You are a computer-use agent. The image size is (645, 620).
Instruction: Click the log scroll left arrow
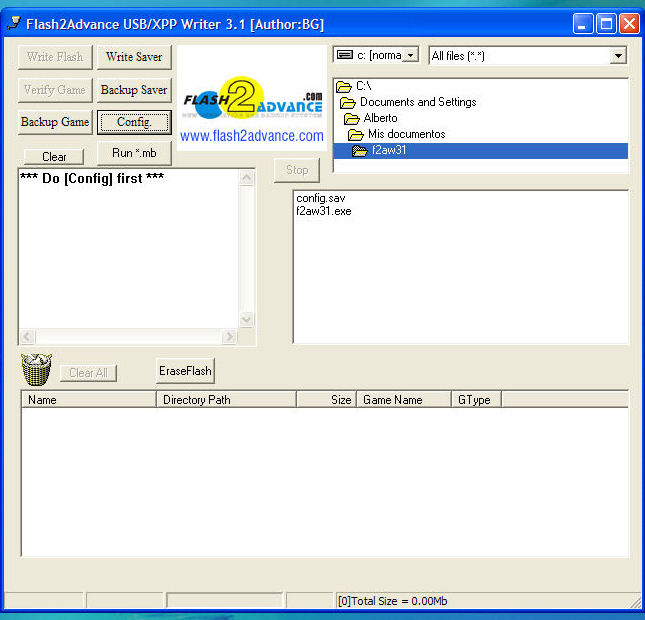28,337
